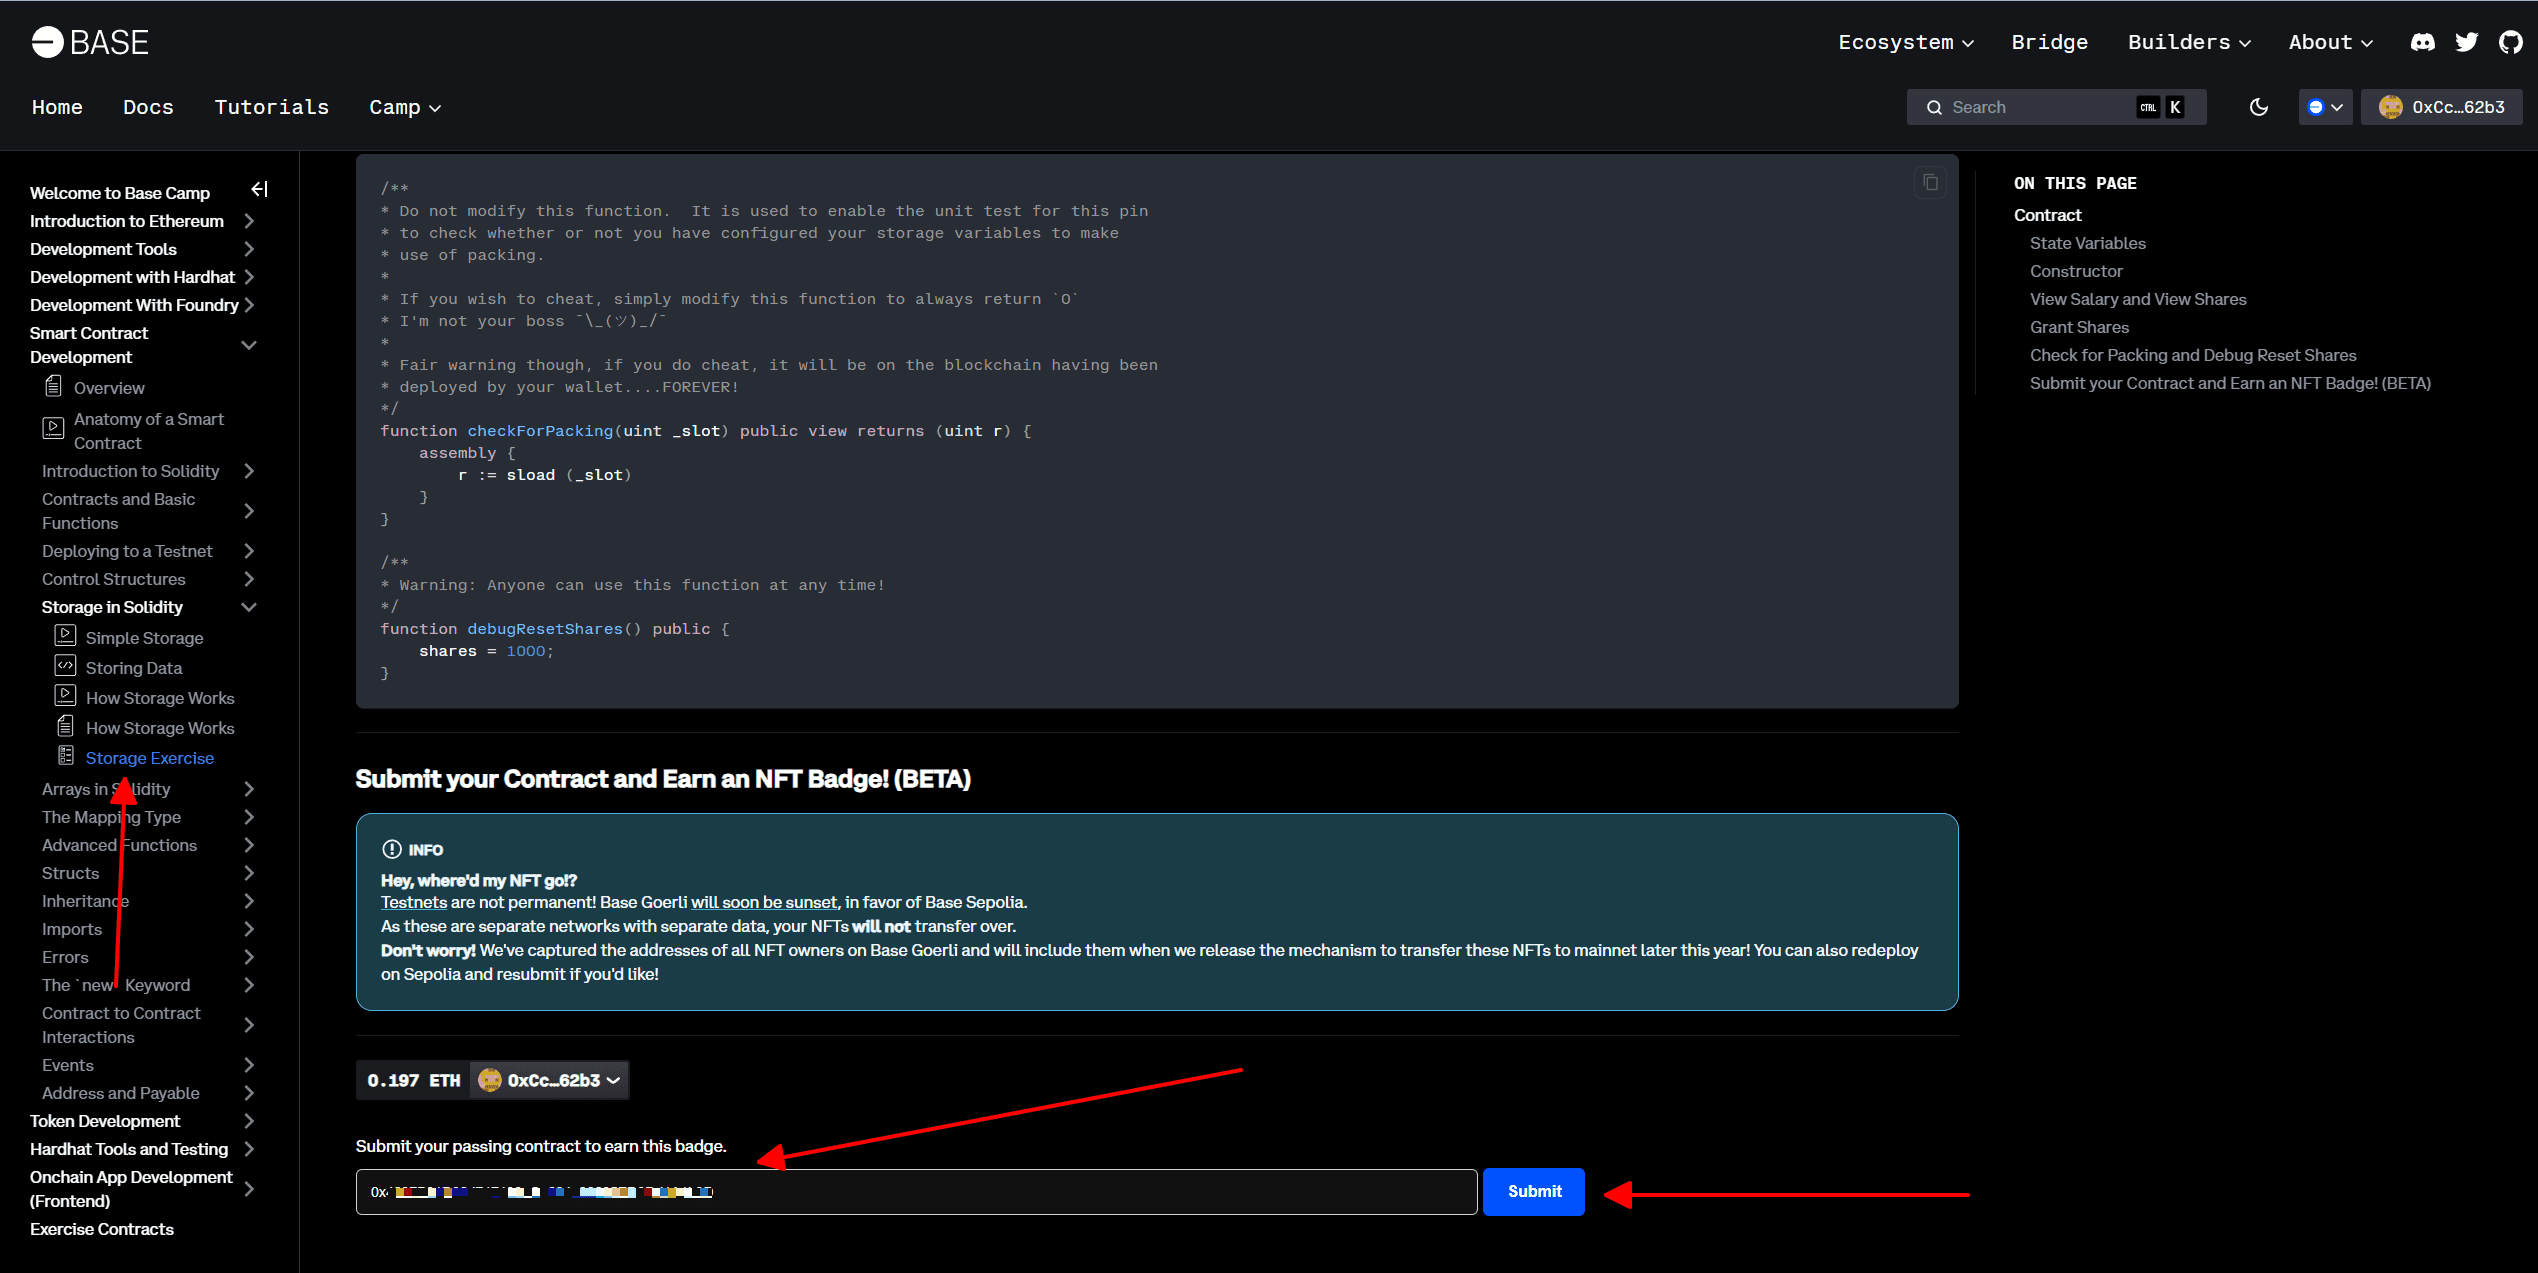Viewport: 2538px width, 1273px height.
Task: Open 'will soon be sunset' link
Action: (764, 902)
